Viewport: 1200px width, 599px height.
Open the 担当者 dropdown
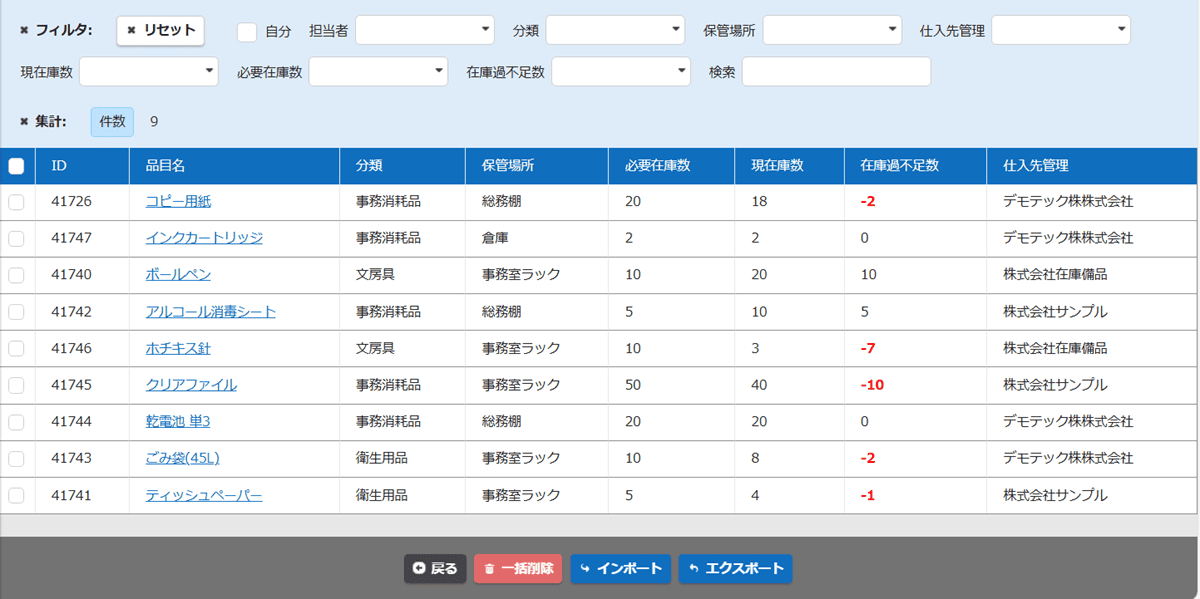[x=424, y=30]
